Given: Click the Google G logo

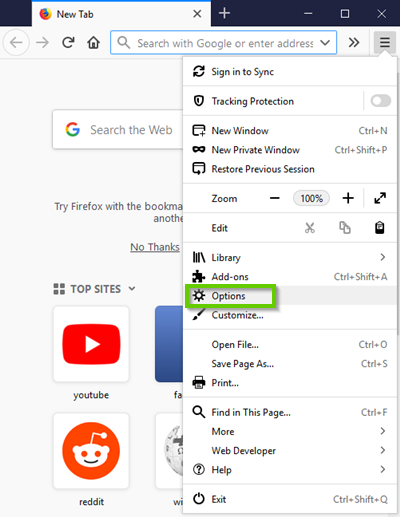Looking at the screenshot, I should (73, 129).
